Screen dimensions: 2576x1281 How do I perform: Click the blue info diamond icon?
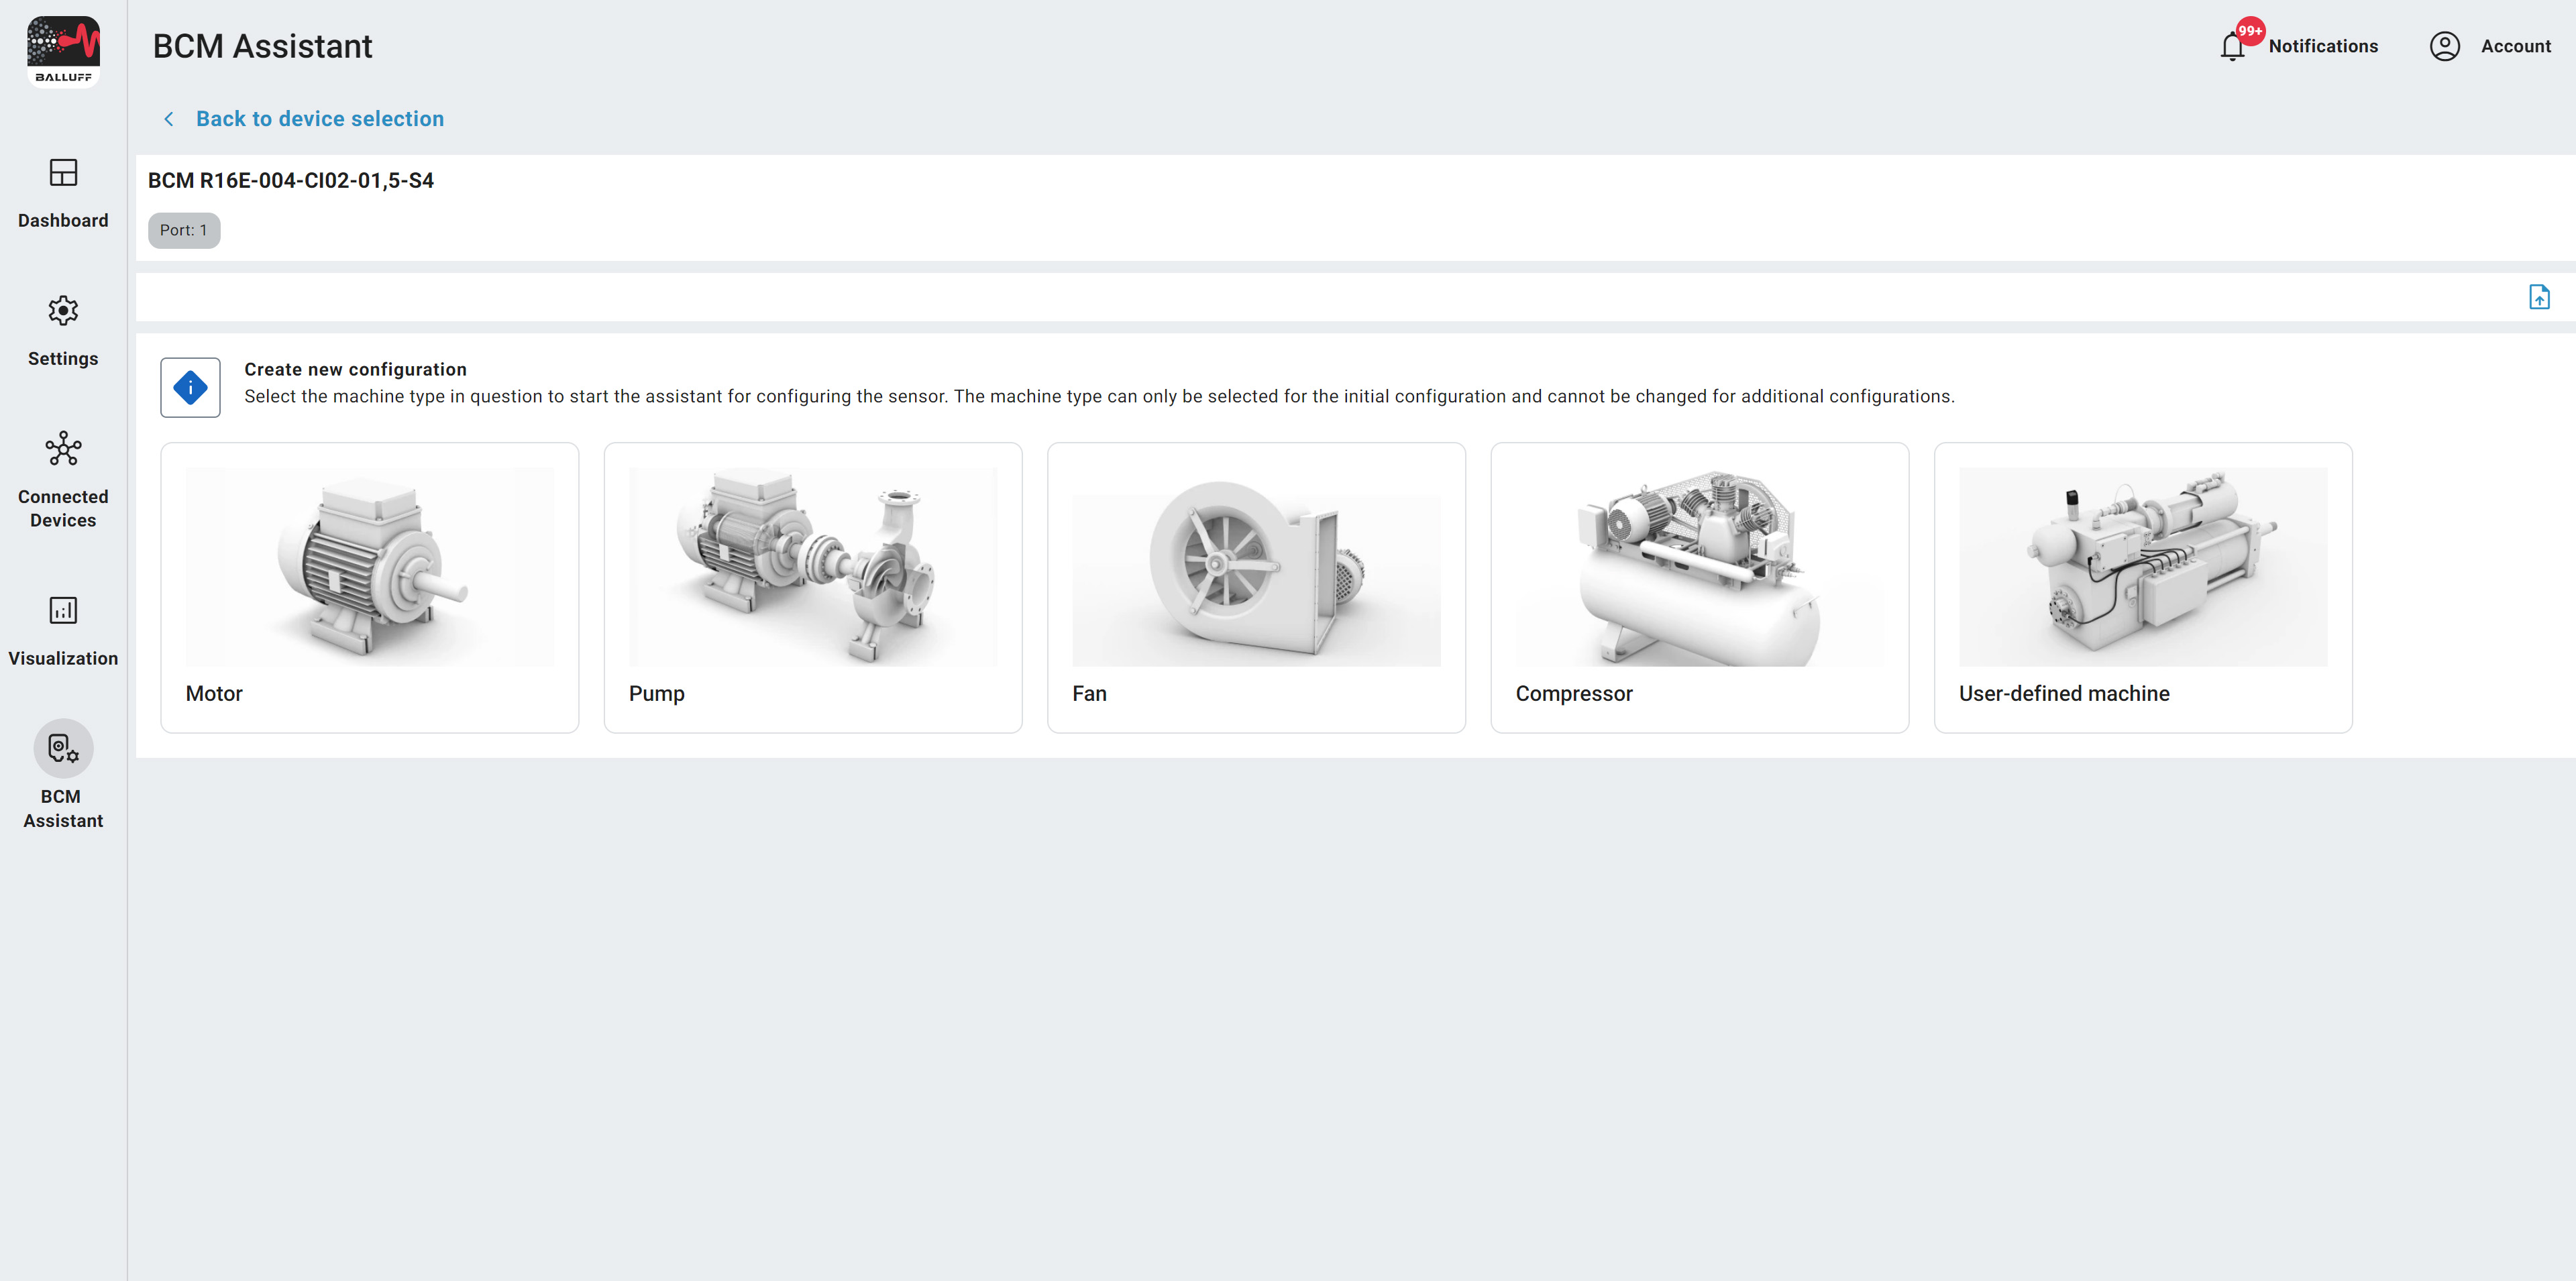click(x=190, y=388)
